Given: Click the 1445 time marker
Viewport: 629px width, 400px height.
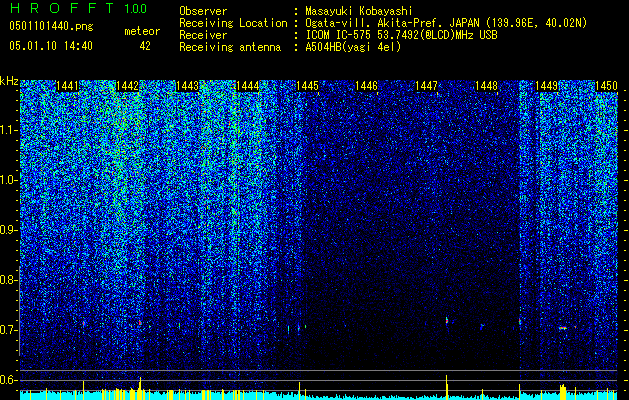Looking at the screenshot, I should coord(307,86).
